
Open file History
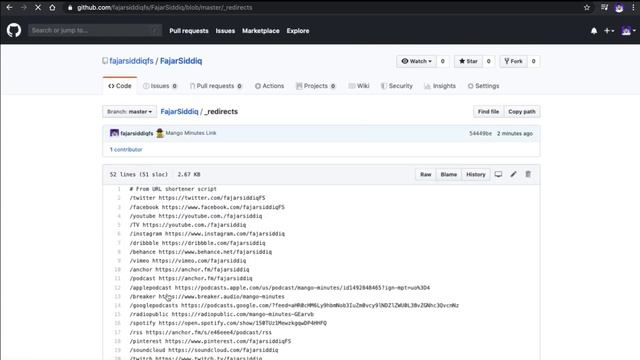476,174
